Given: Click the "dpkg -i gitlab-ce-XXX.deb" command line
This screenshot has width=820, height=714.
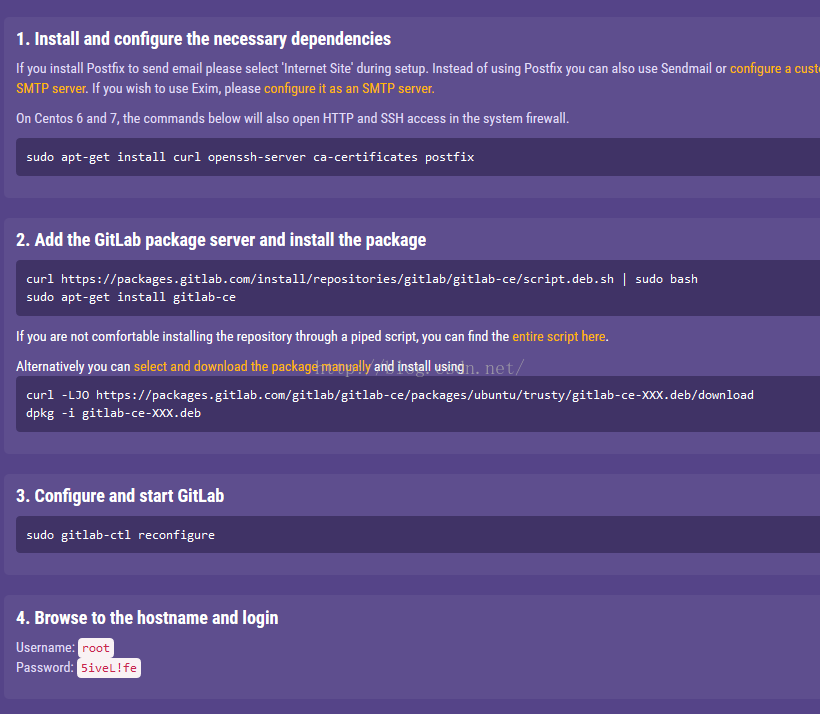Looking at the screenshot, I should click(113, 413).
